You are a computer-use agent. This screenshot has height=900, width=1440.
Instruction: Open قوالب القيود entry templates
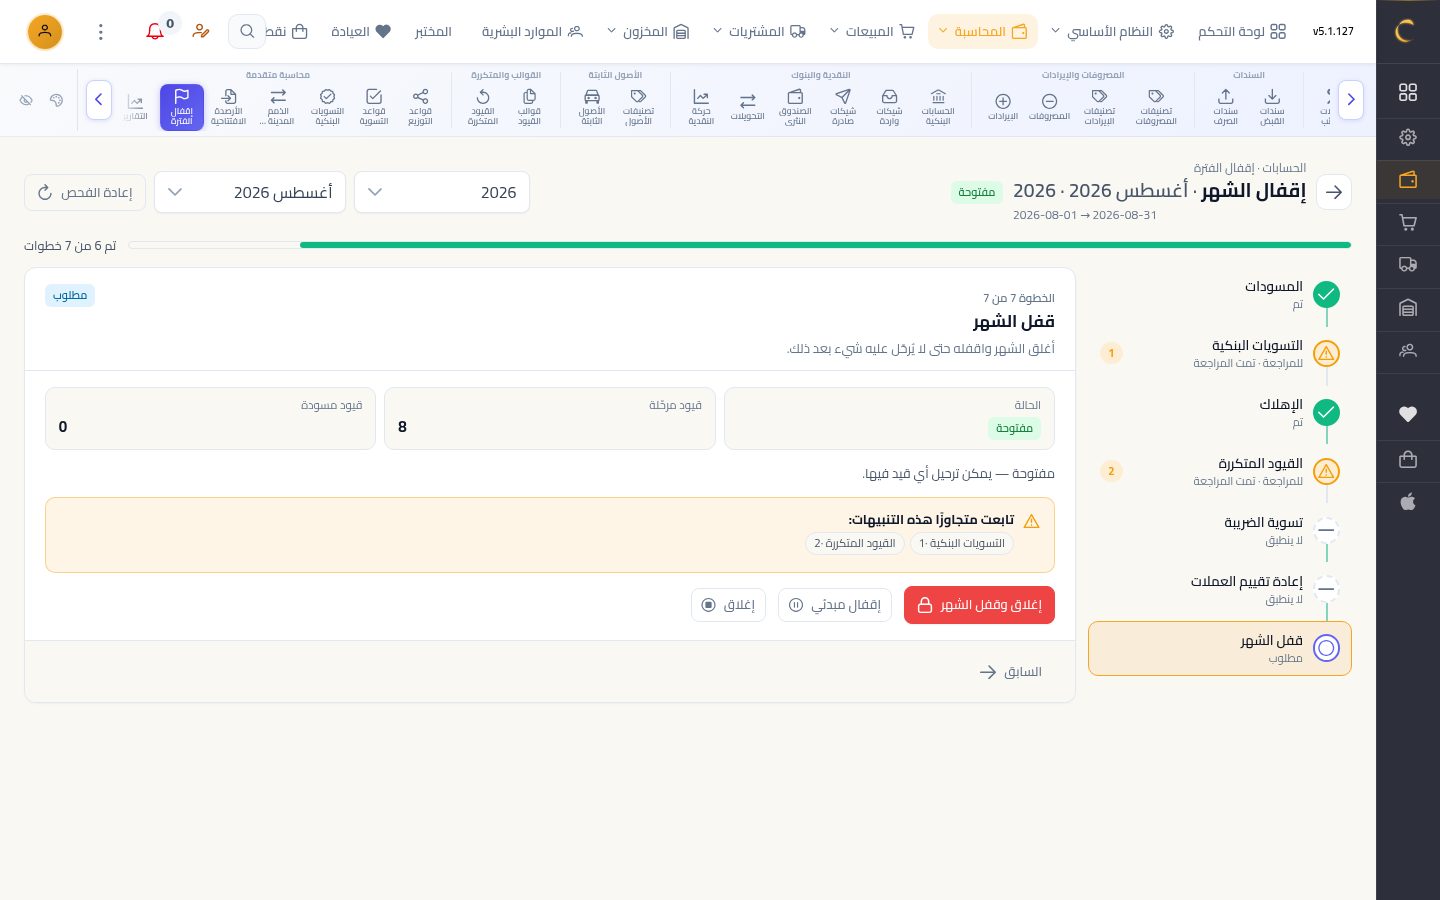529,107
